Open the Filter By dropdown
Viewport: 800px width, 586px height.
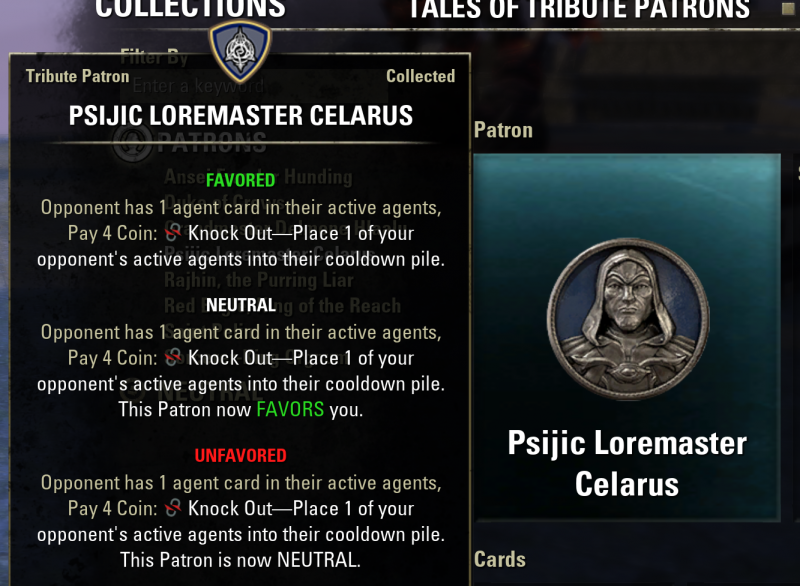154,57
